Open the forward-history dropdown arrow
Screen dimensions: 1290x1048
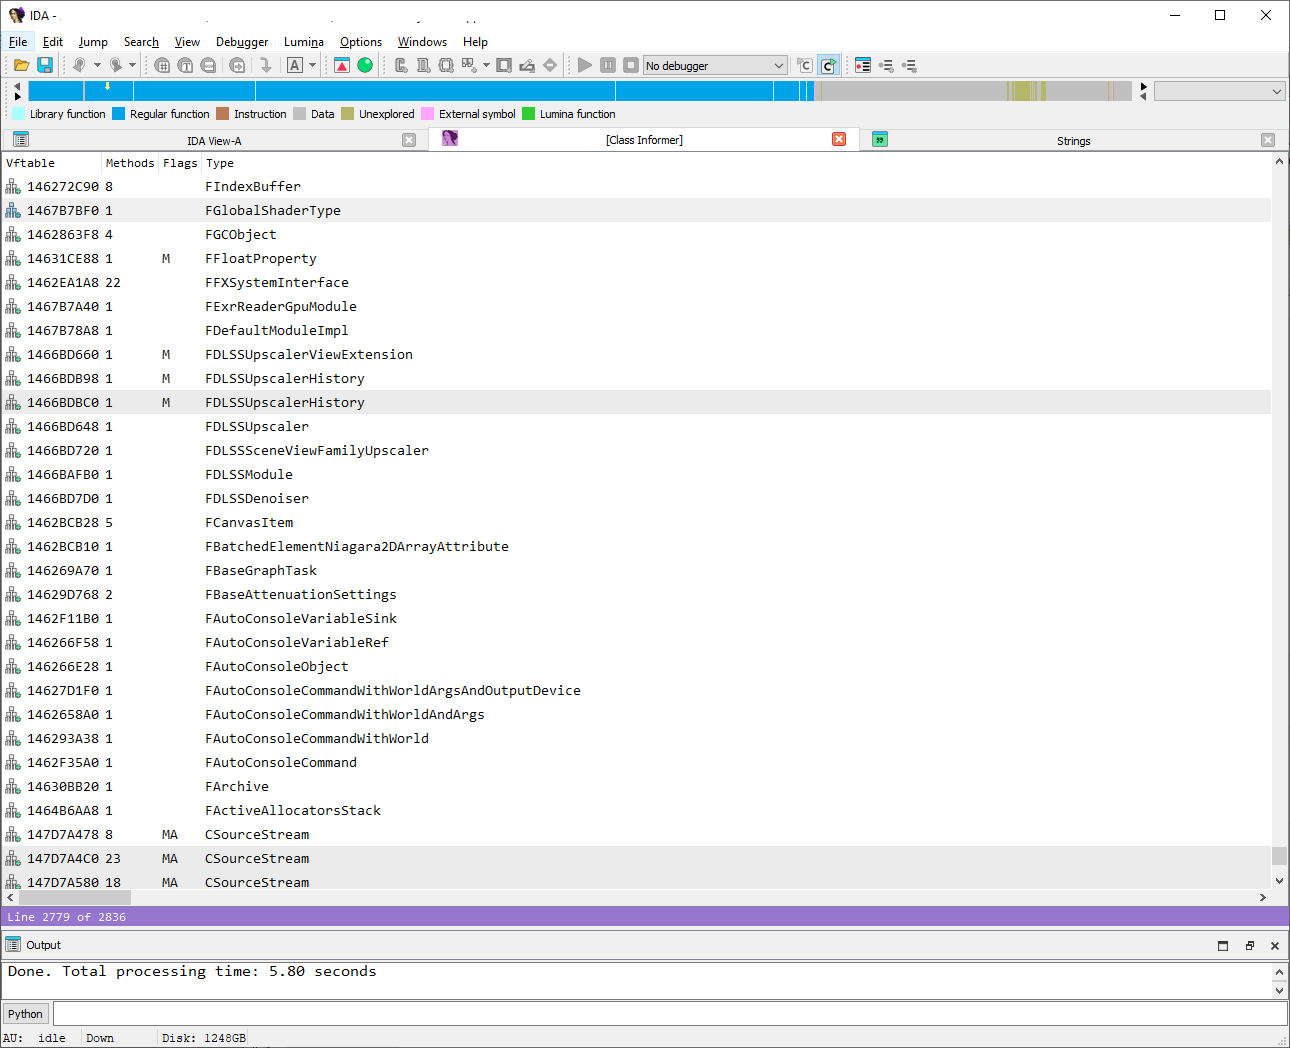(132, 65)
